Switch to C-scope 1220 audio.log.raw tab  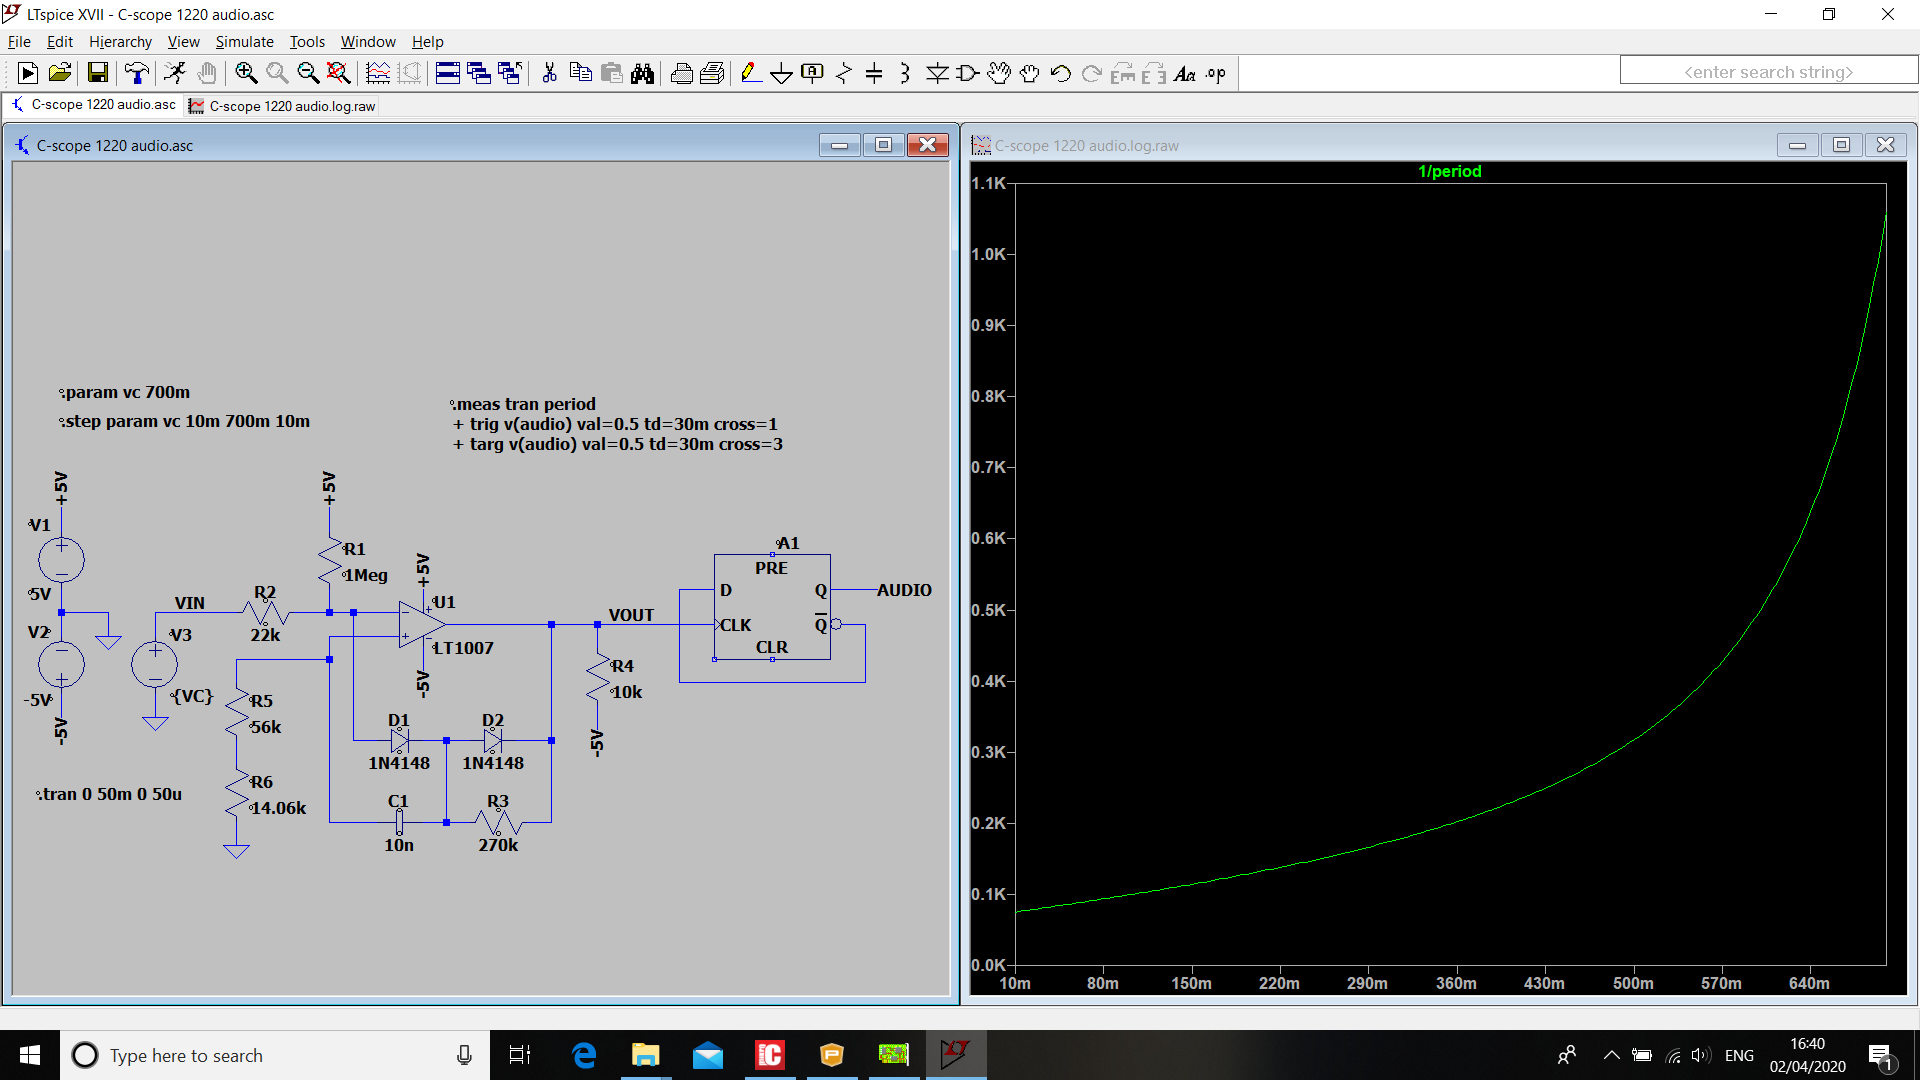click(x=291, y=106)
